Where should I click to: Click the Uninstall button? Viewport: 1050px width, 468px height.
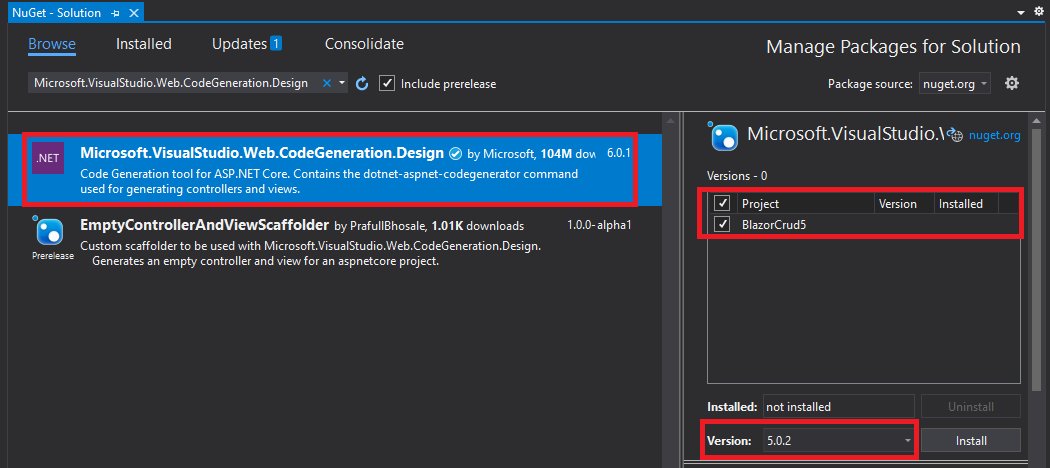(x=971, y=406)
